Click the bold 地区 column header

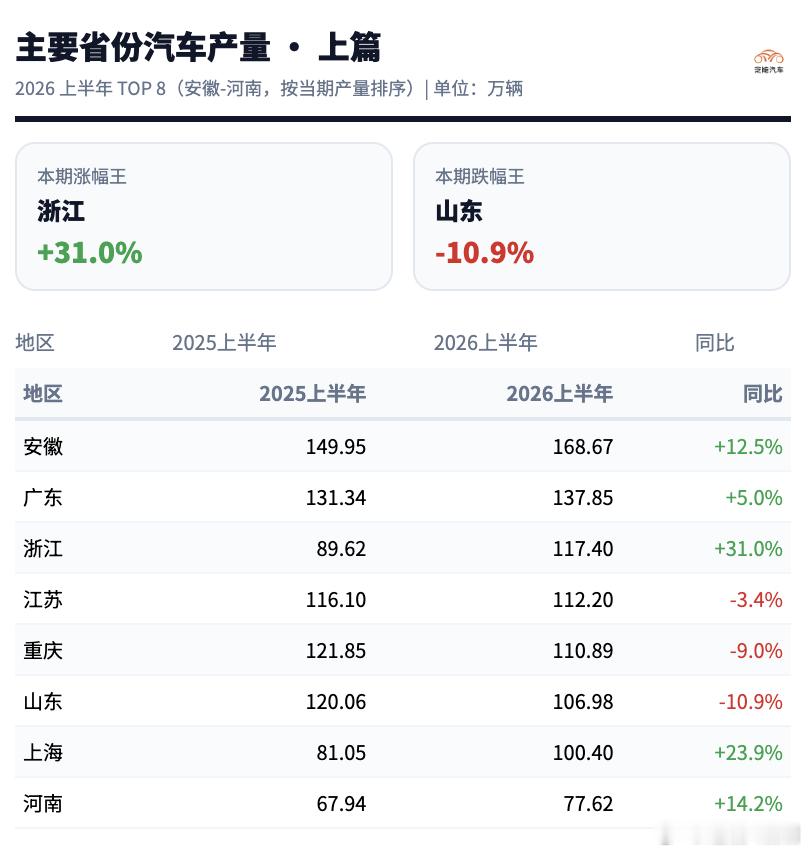click(x=43, y=393)
